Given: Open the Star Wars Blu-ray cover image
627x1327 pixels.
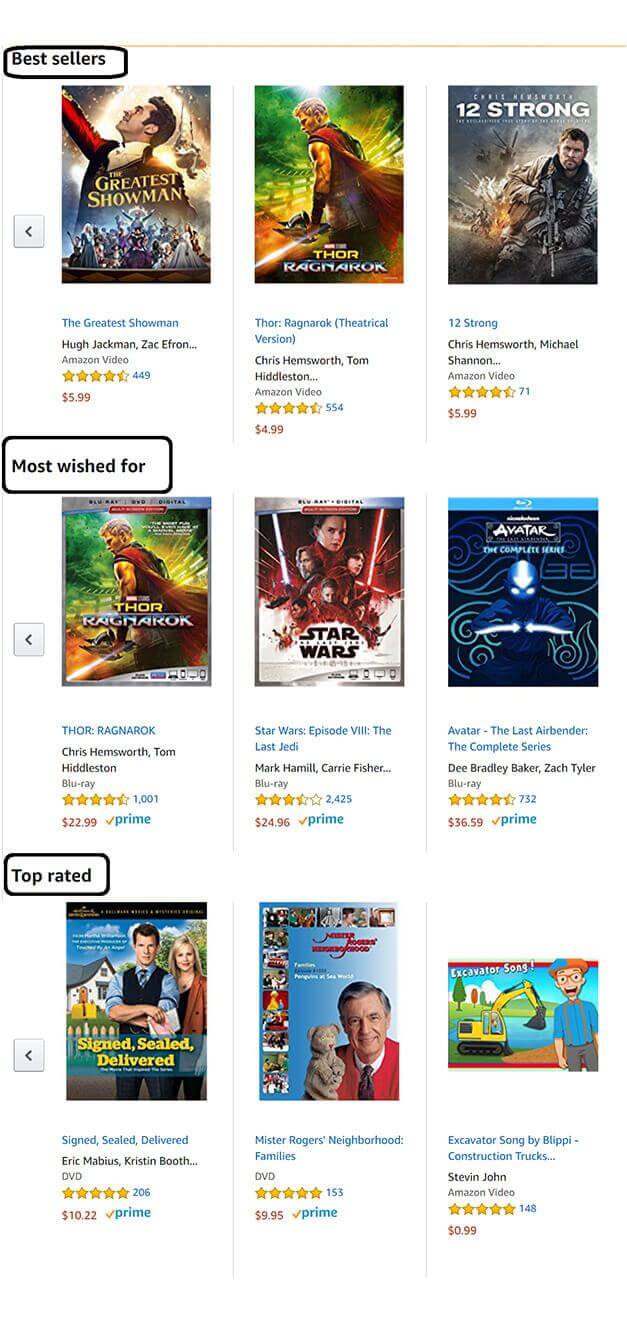Looking at the screenshot, I should [x=329, y=591].
